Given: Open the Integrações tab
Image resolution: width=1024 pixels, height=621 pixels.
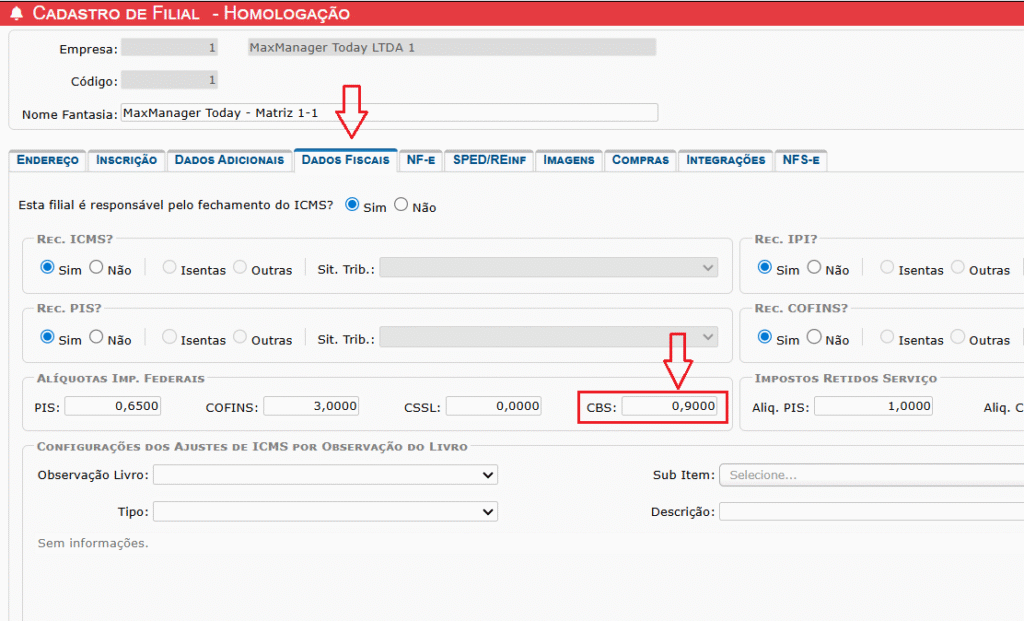Looking at the screenshot, I should coord(725,160).
